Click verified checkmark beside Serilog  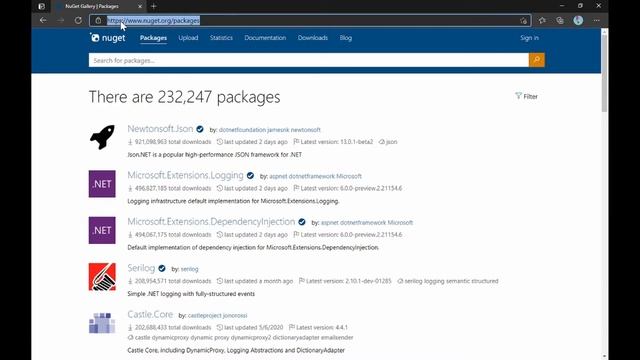(162, 269)
